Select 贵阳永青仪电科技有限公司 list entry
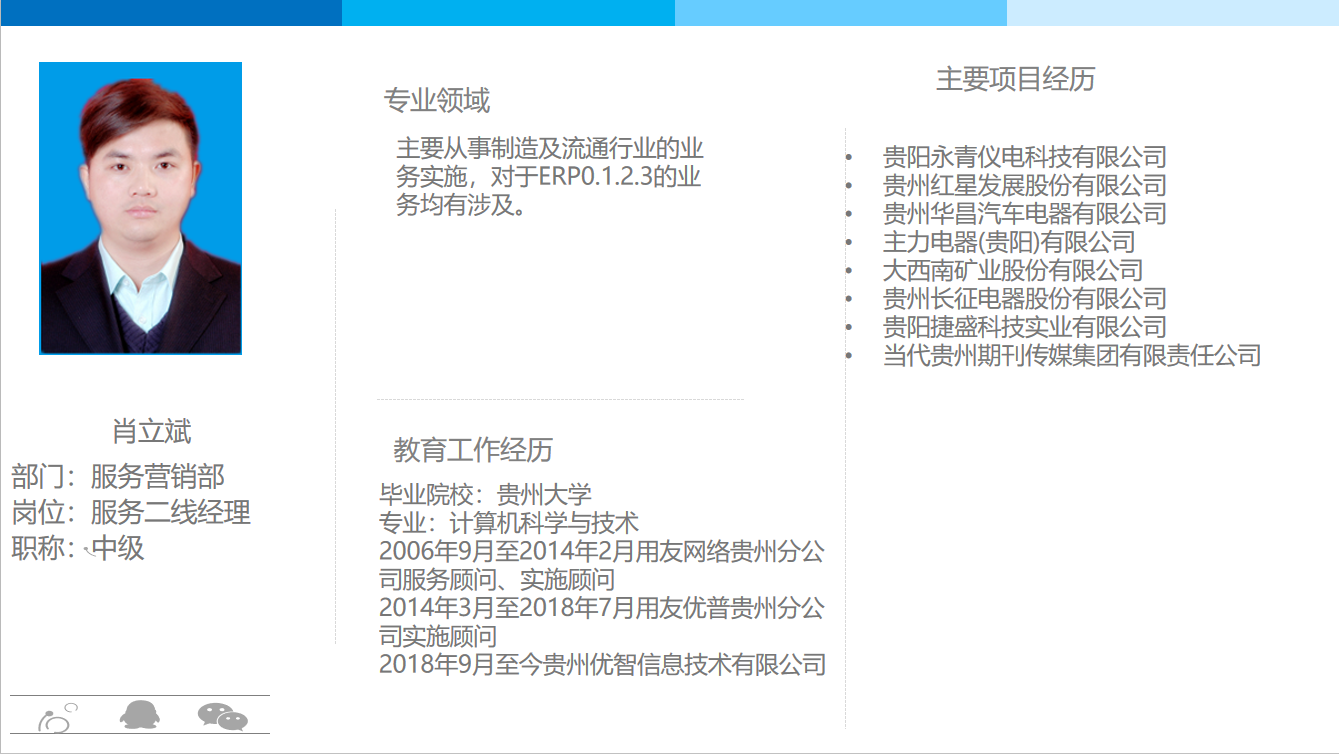The image size is (1339, 754). click(x=1024, y=157)
